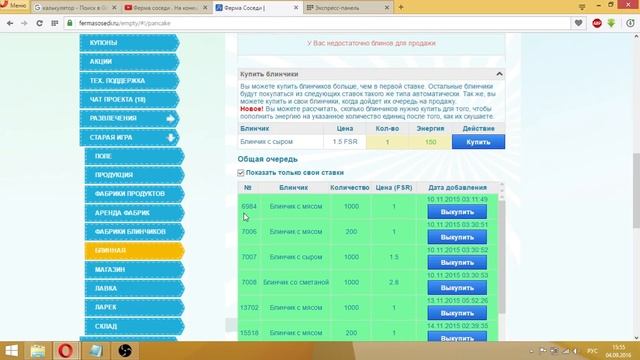Image resolution: width=640 pixels, height=360 pixels.
Task: Add page to bookmarks with heart icon
Action: click(578, 23)
